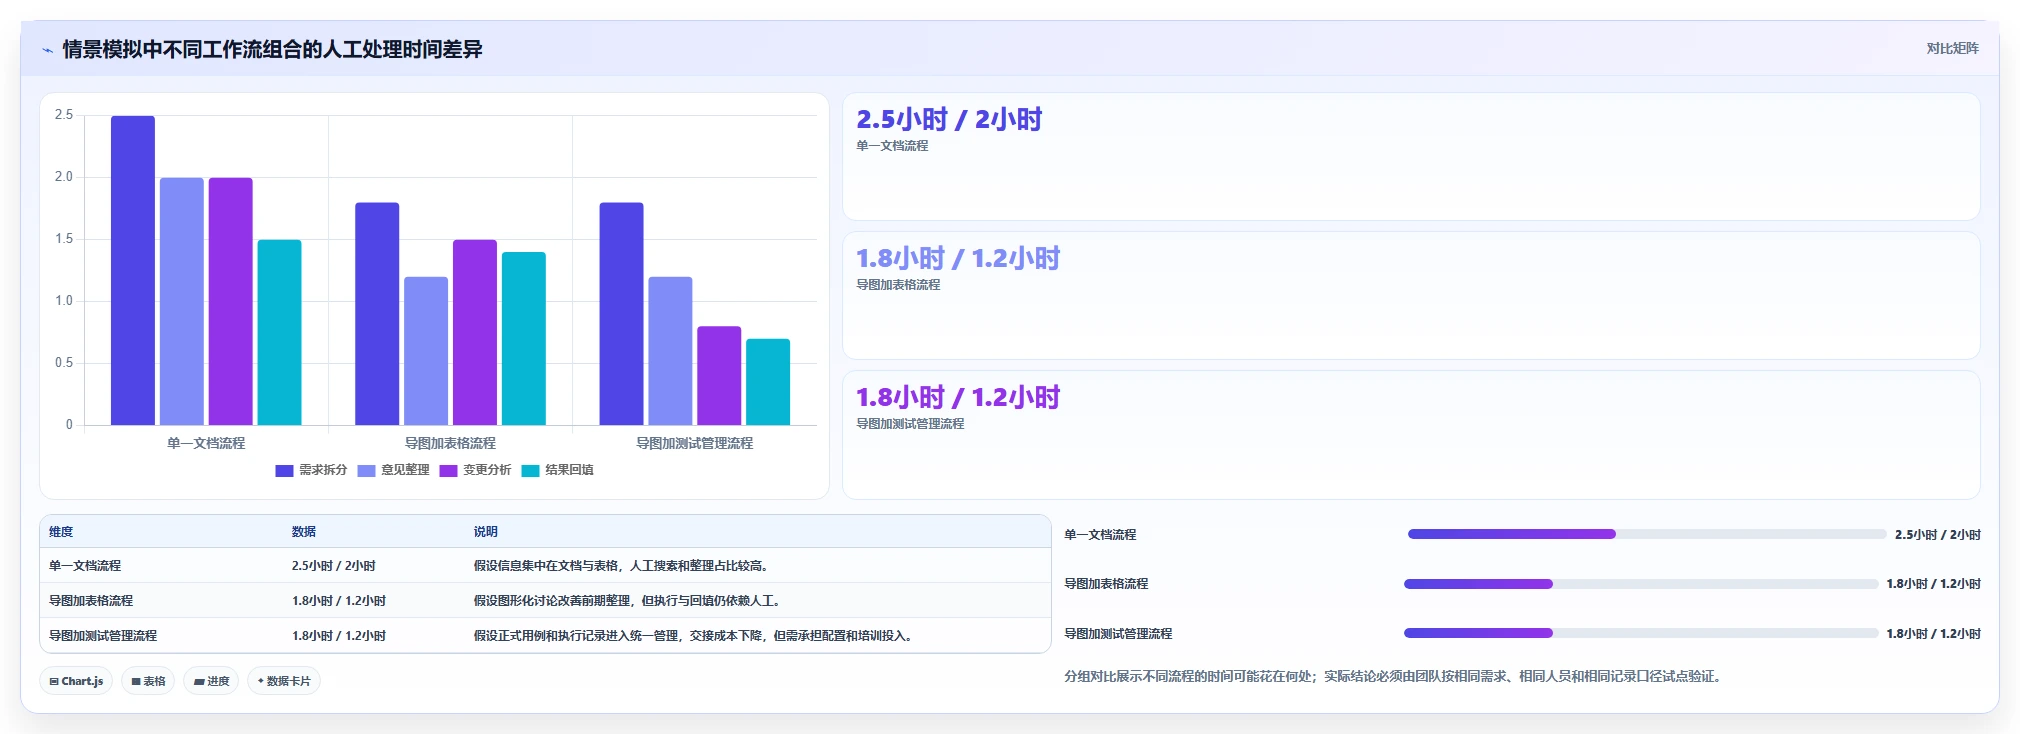Screen dimensions: 2020x734
Task: Click the 进度 chip
Action: tap(211, 681)
